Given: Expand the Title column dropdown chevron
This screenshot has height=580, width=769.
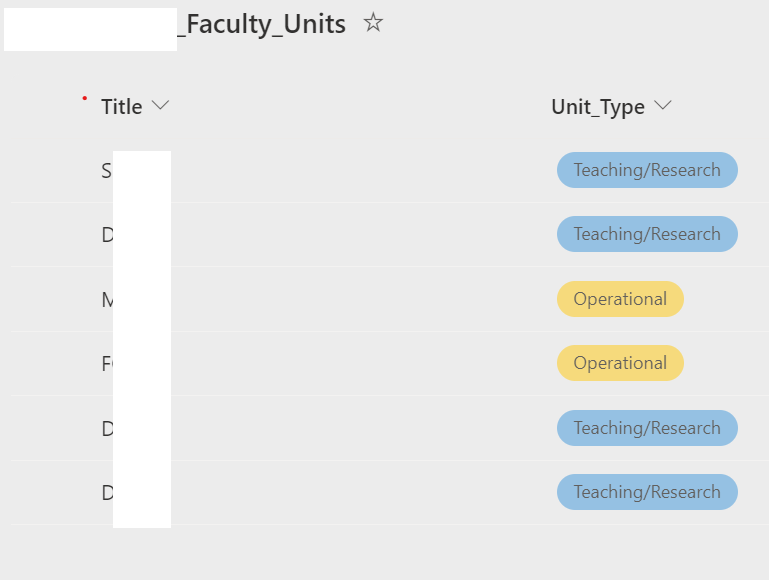Looking at the screenshot, I should pos(160,106).
